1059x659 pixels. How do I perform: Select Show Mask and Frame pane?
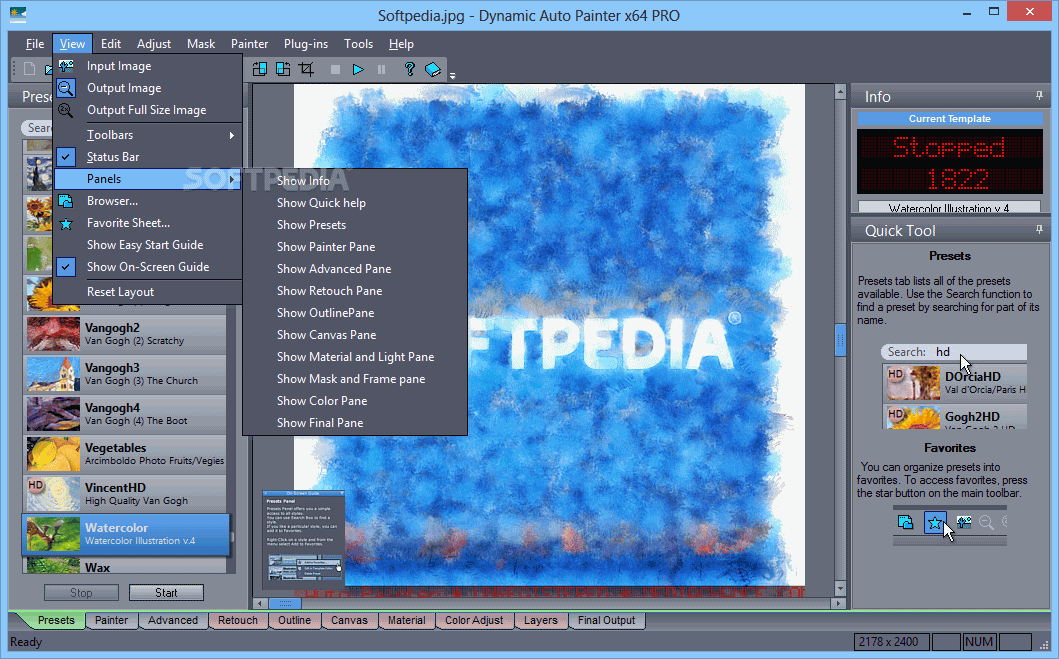[355, 379]
